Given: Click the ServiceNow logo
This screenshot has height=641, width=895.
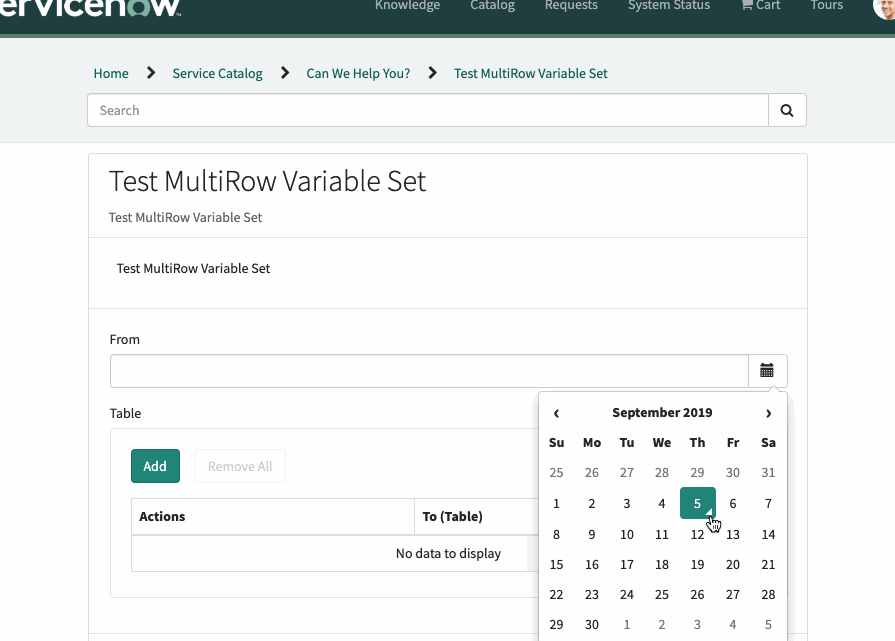Looking at the screenshot, I should point(90,7).
